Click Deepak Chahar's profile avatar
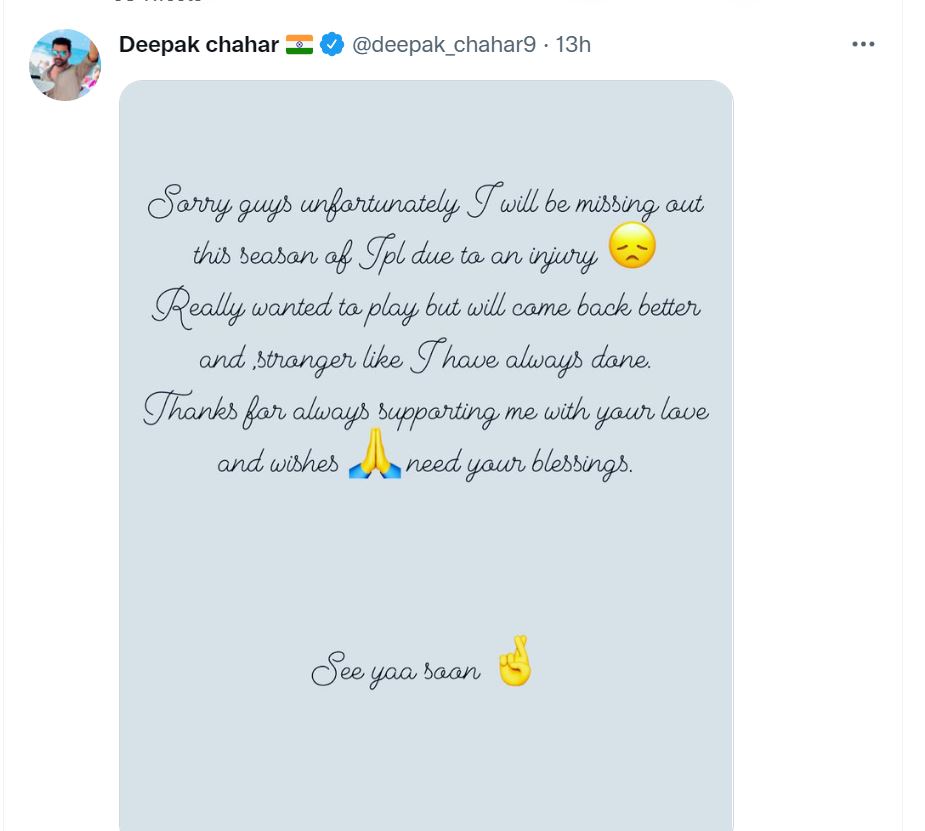Viewport: 925px width, 831px height. 65,65
